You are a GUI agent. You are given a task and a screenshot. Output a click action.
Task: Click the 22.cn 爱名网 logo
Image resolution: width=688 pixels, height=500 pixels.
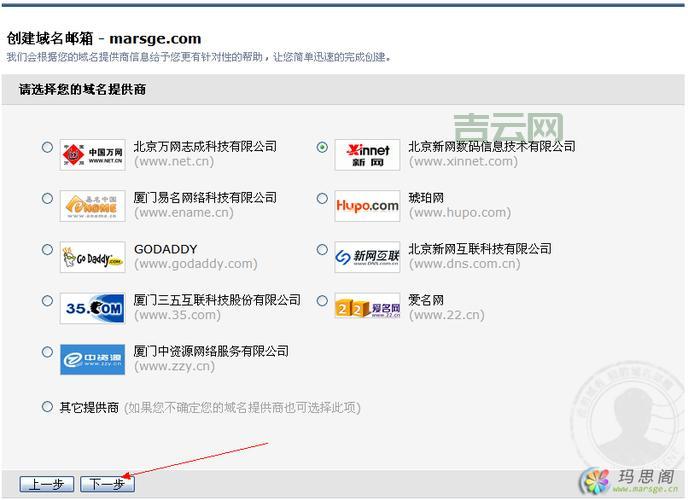point(367,306)
